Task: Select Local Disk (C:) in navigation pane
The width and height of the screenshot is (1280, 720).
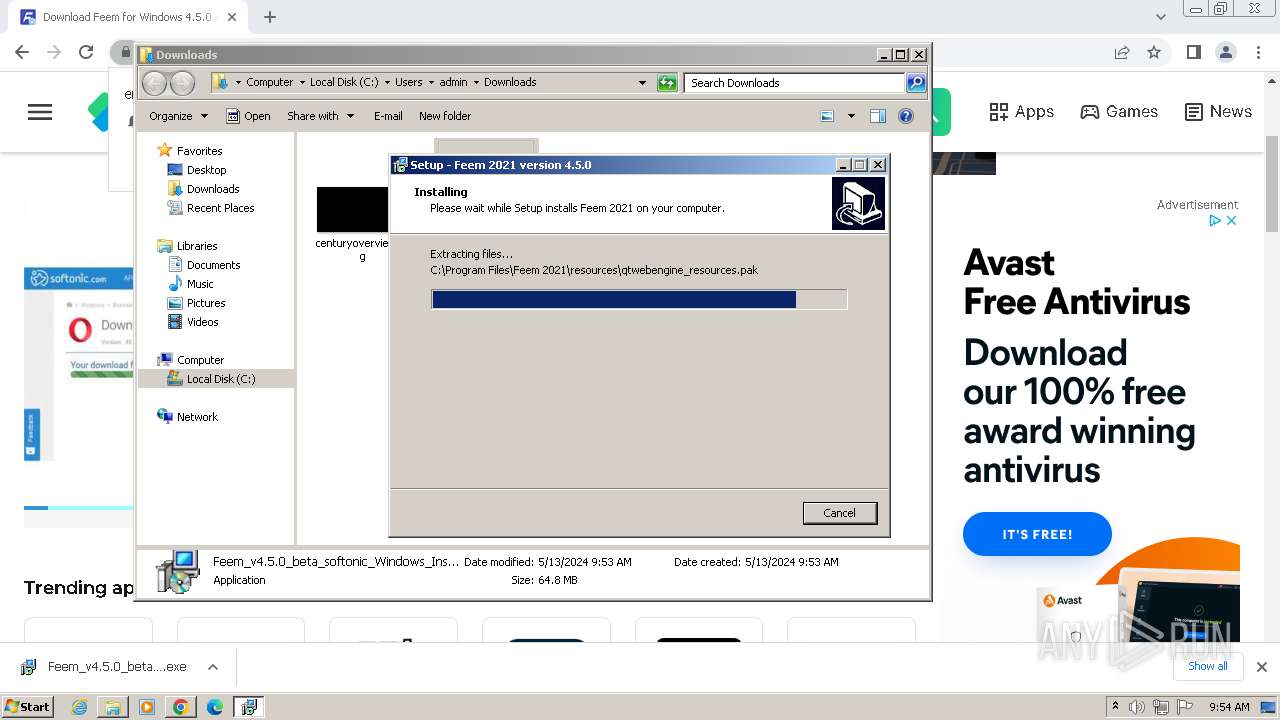Action: tap(220, 379)
